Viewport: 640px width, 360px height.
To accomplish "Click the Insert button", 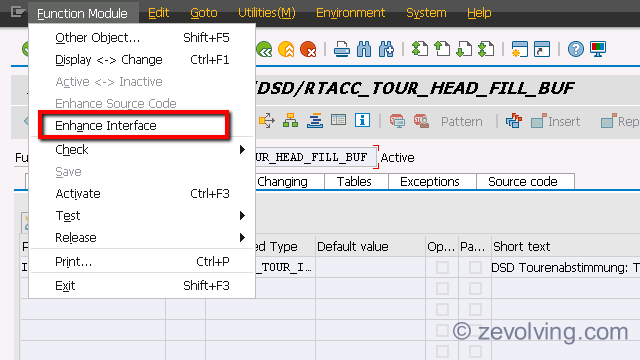I will (556, 121).
